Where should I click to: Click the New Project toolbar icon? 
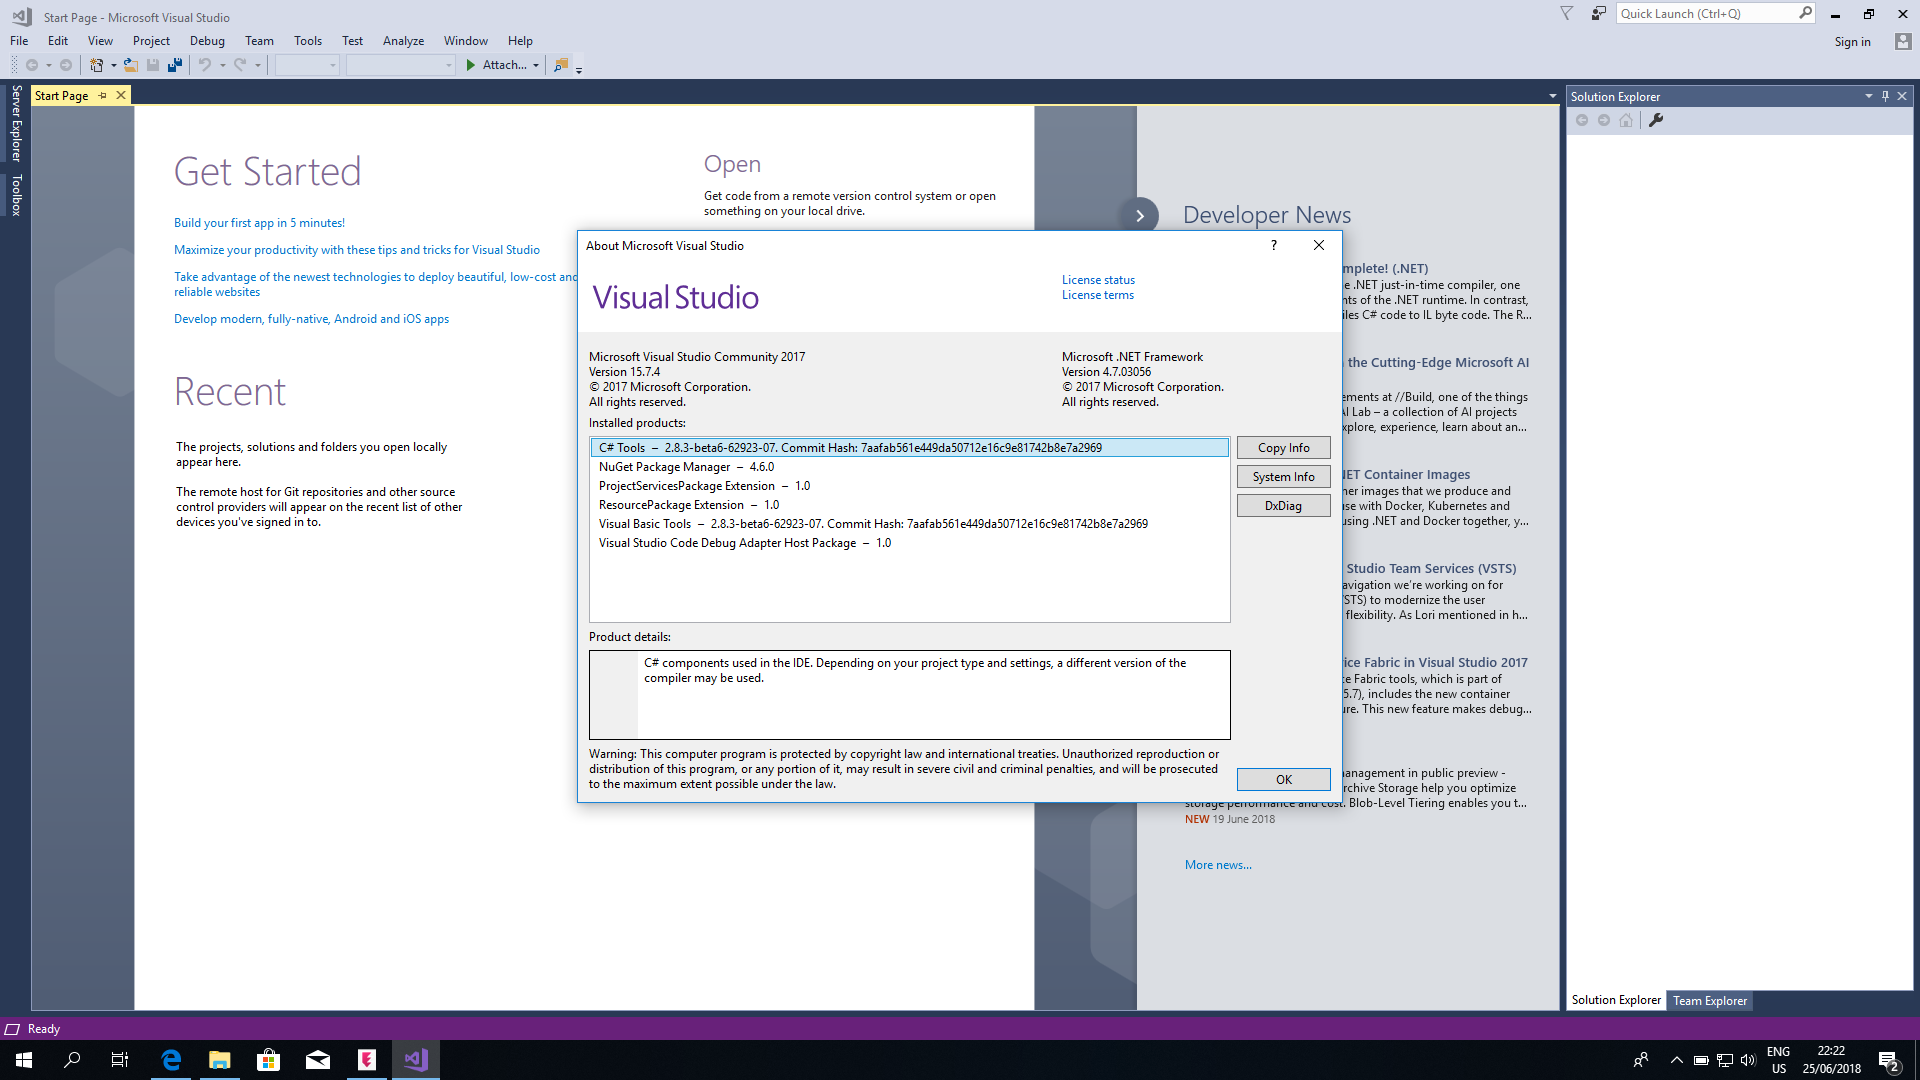click(x=97, y=64)
